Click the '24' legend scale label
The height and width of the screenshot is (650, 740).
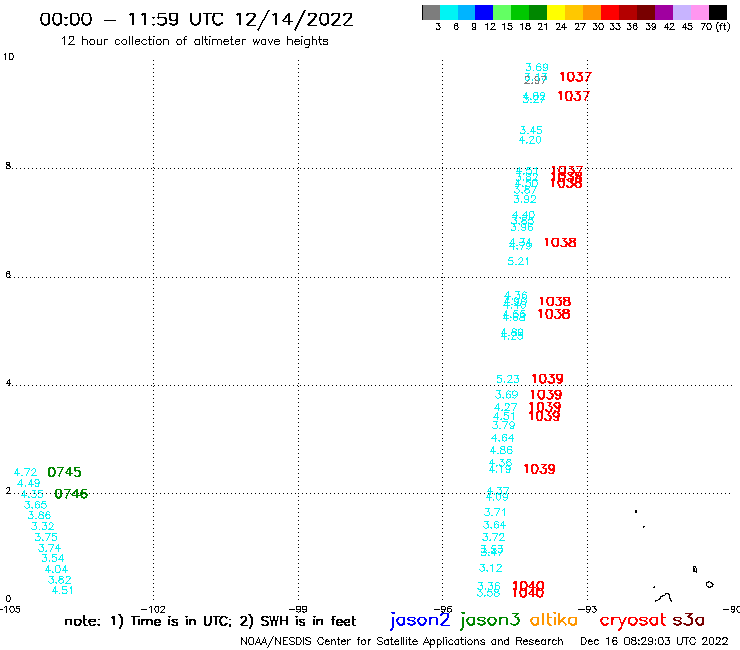click(561, 26)
